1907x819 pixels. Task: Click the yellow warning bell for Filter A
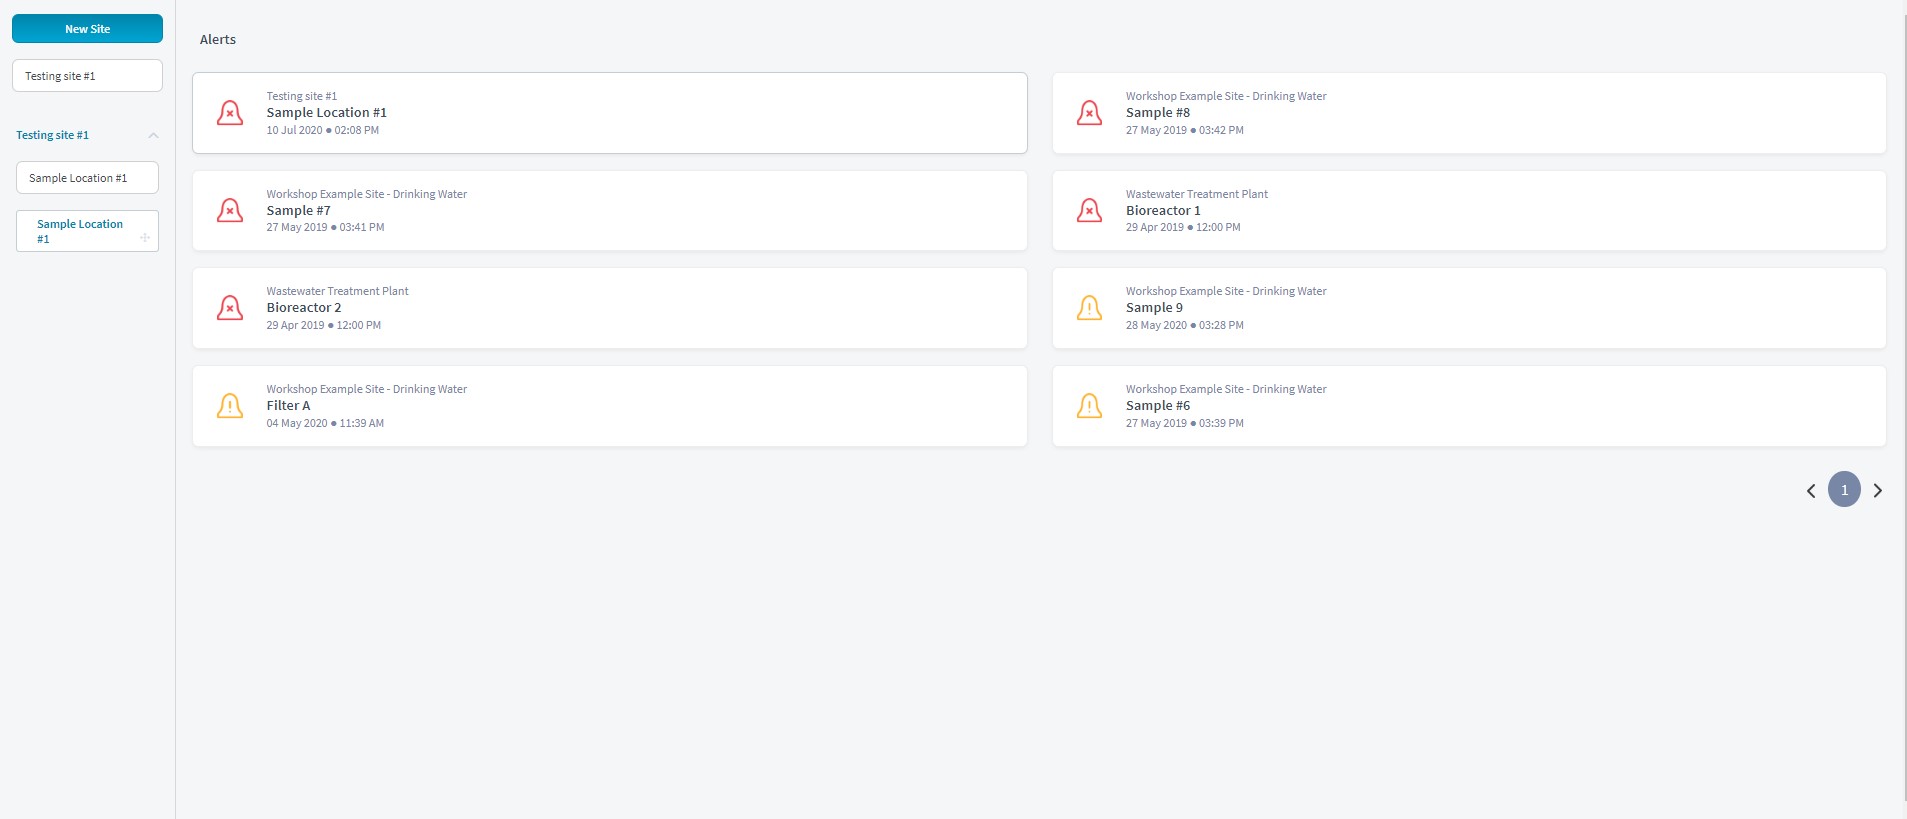(230, 406)
